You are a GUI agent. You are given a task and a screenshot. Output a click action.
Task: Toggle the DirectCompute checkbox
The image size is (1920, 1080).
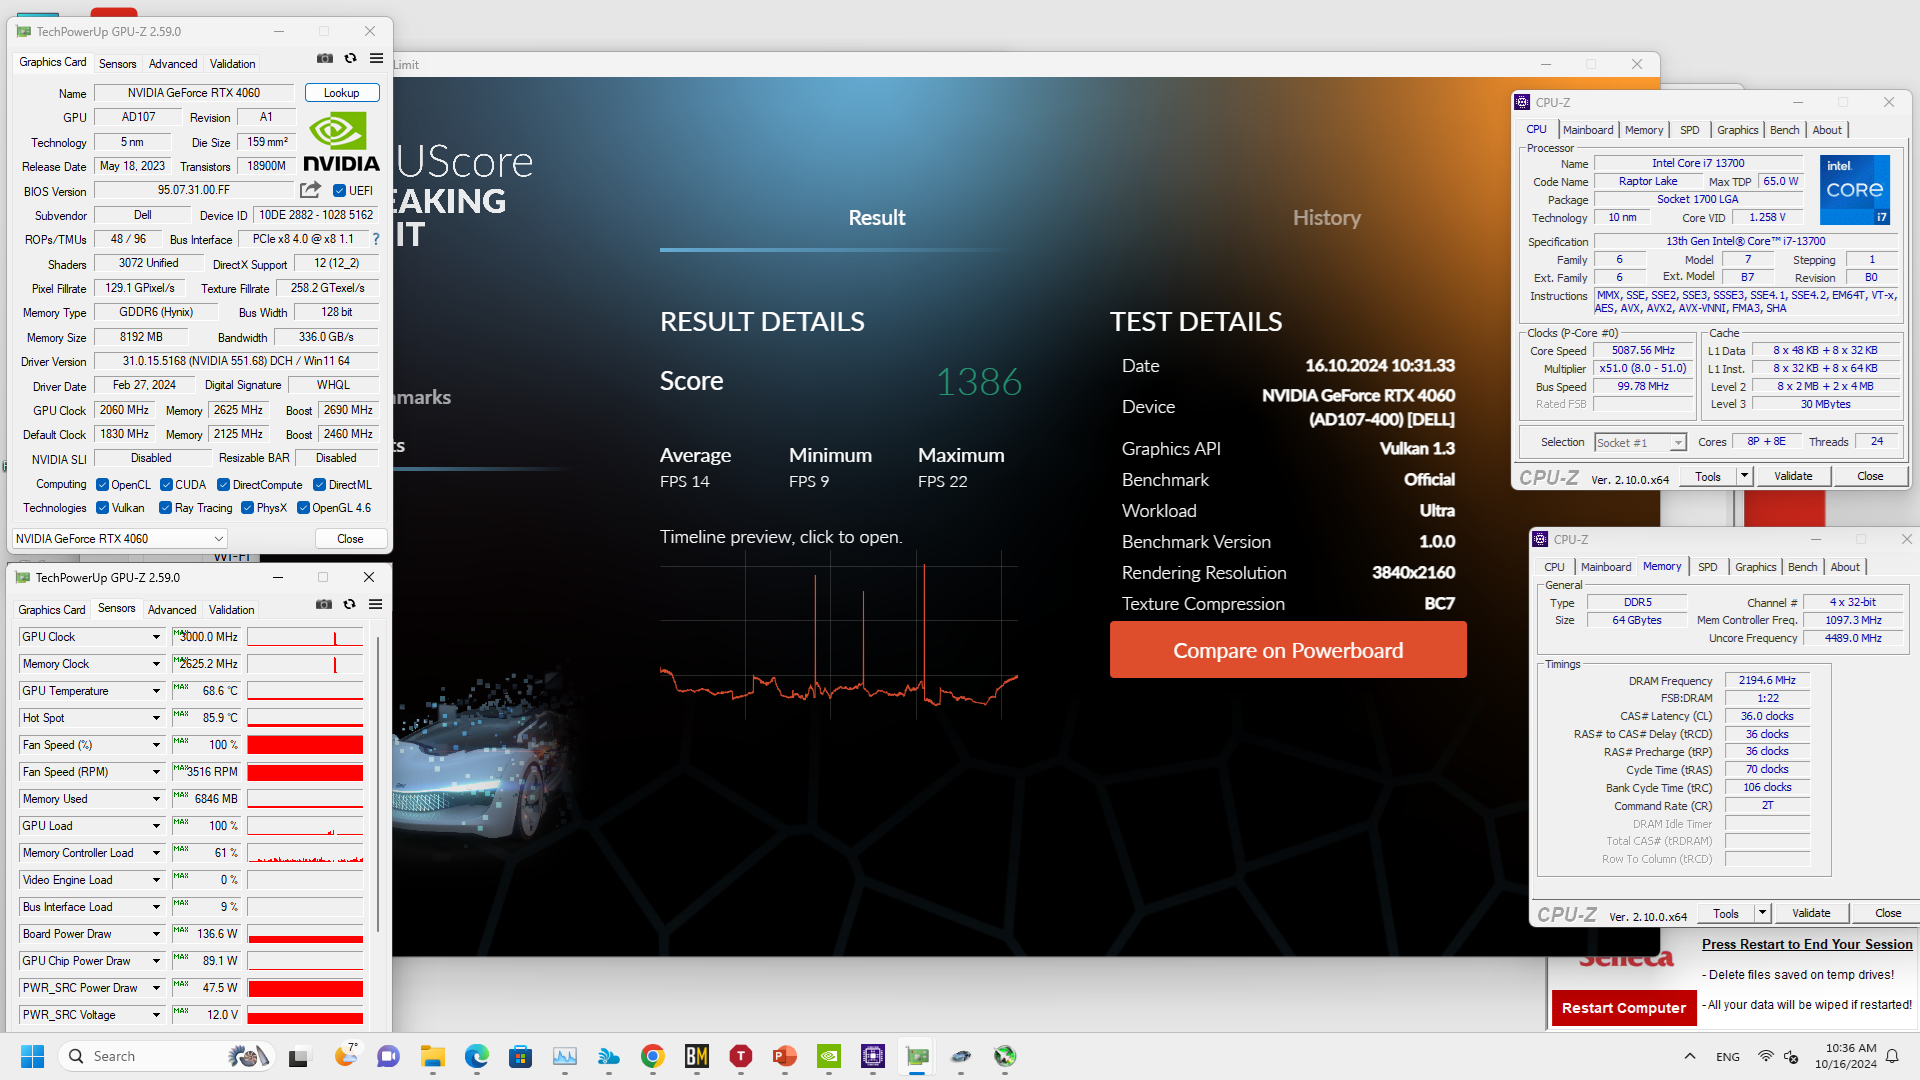point(224,485)
